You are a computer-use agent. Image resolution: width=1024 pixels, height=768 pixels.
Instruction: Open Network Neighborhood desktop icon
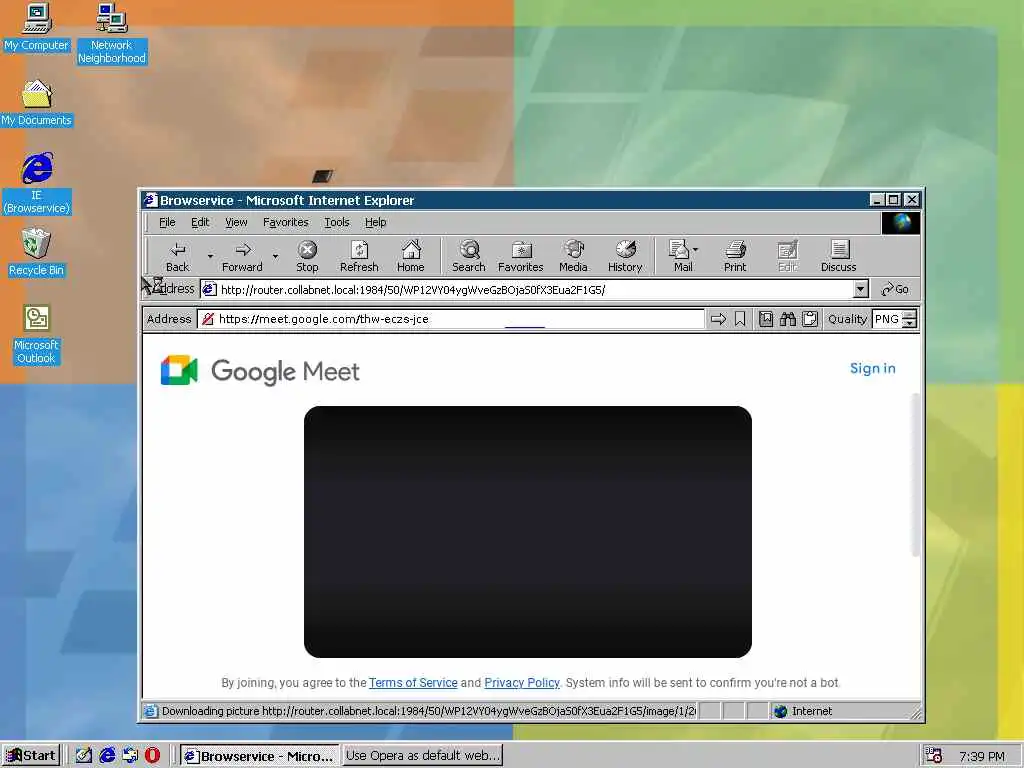coord(112,34)
